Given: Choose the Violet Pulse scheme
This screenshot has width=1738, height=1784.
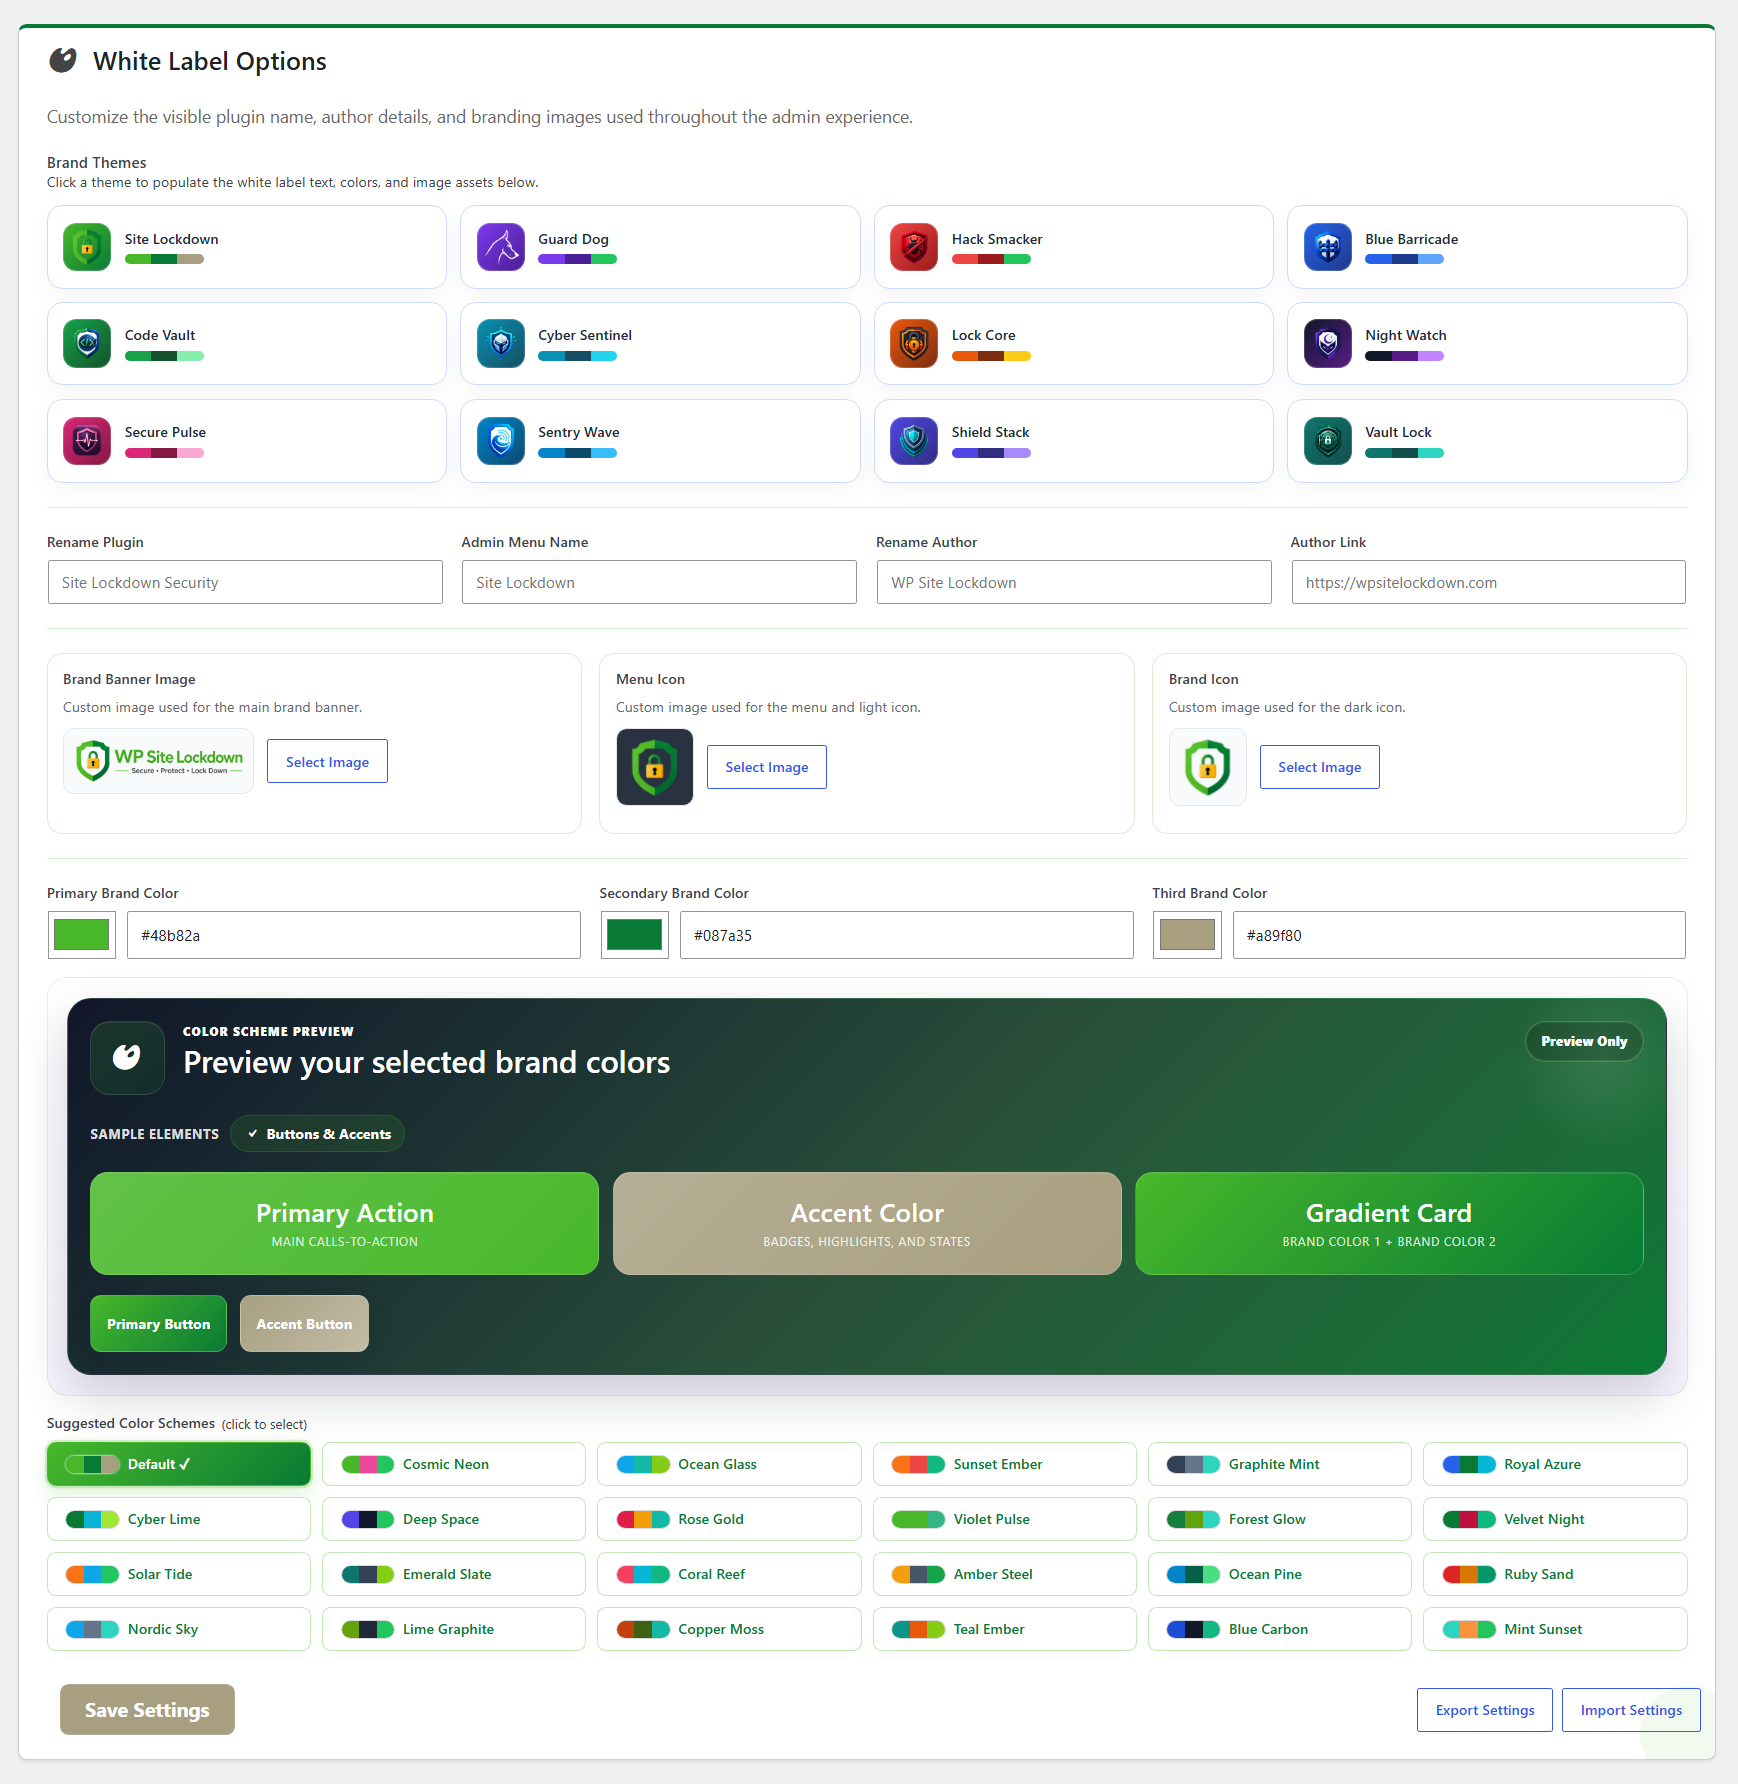Looking at the screenshot, I should point(1005,1519).
